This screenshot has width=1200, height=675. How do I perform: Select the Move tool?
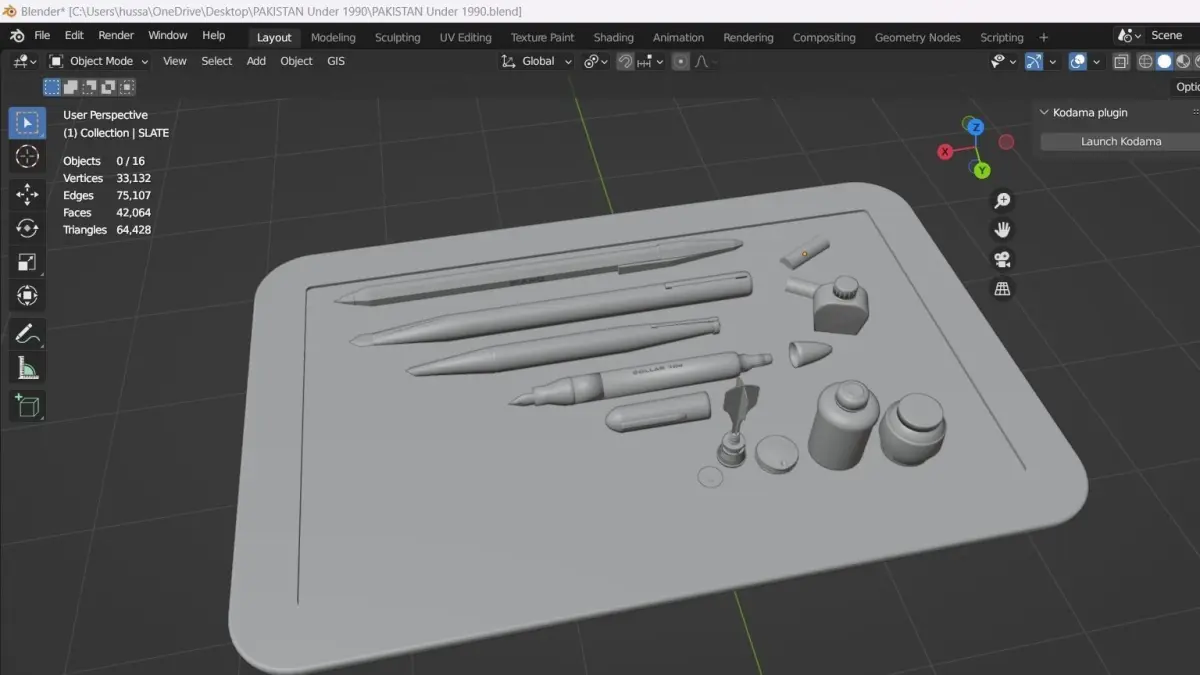pyautogui.click(x=27, y=194)
